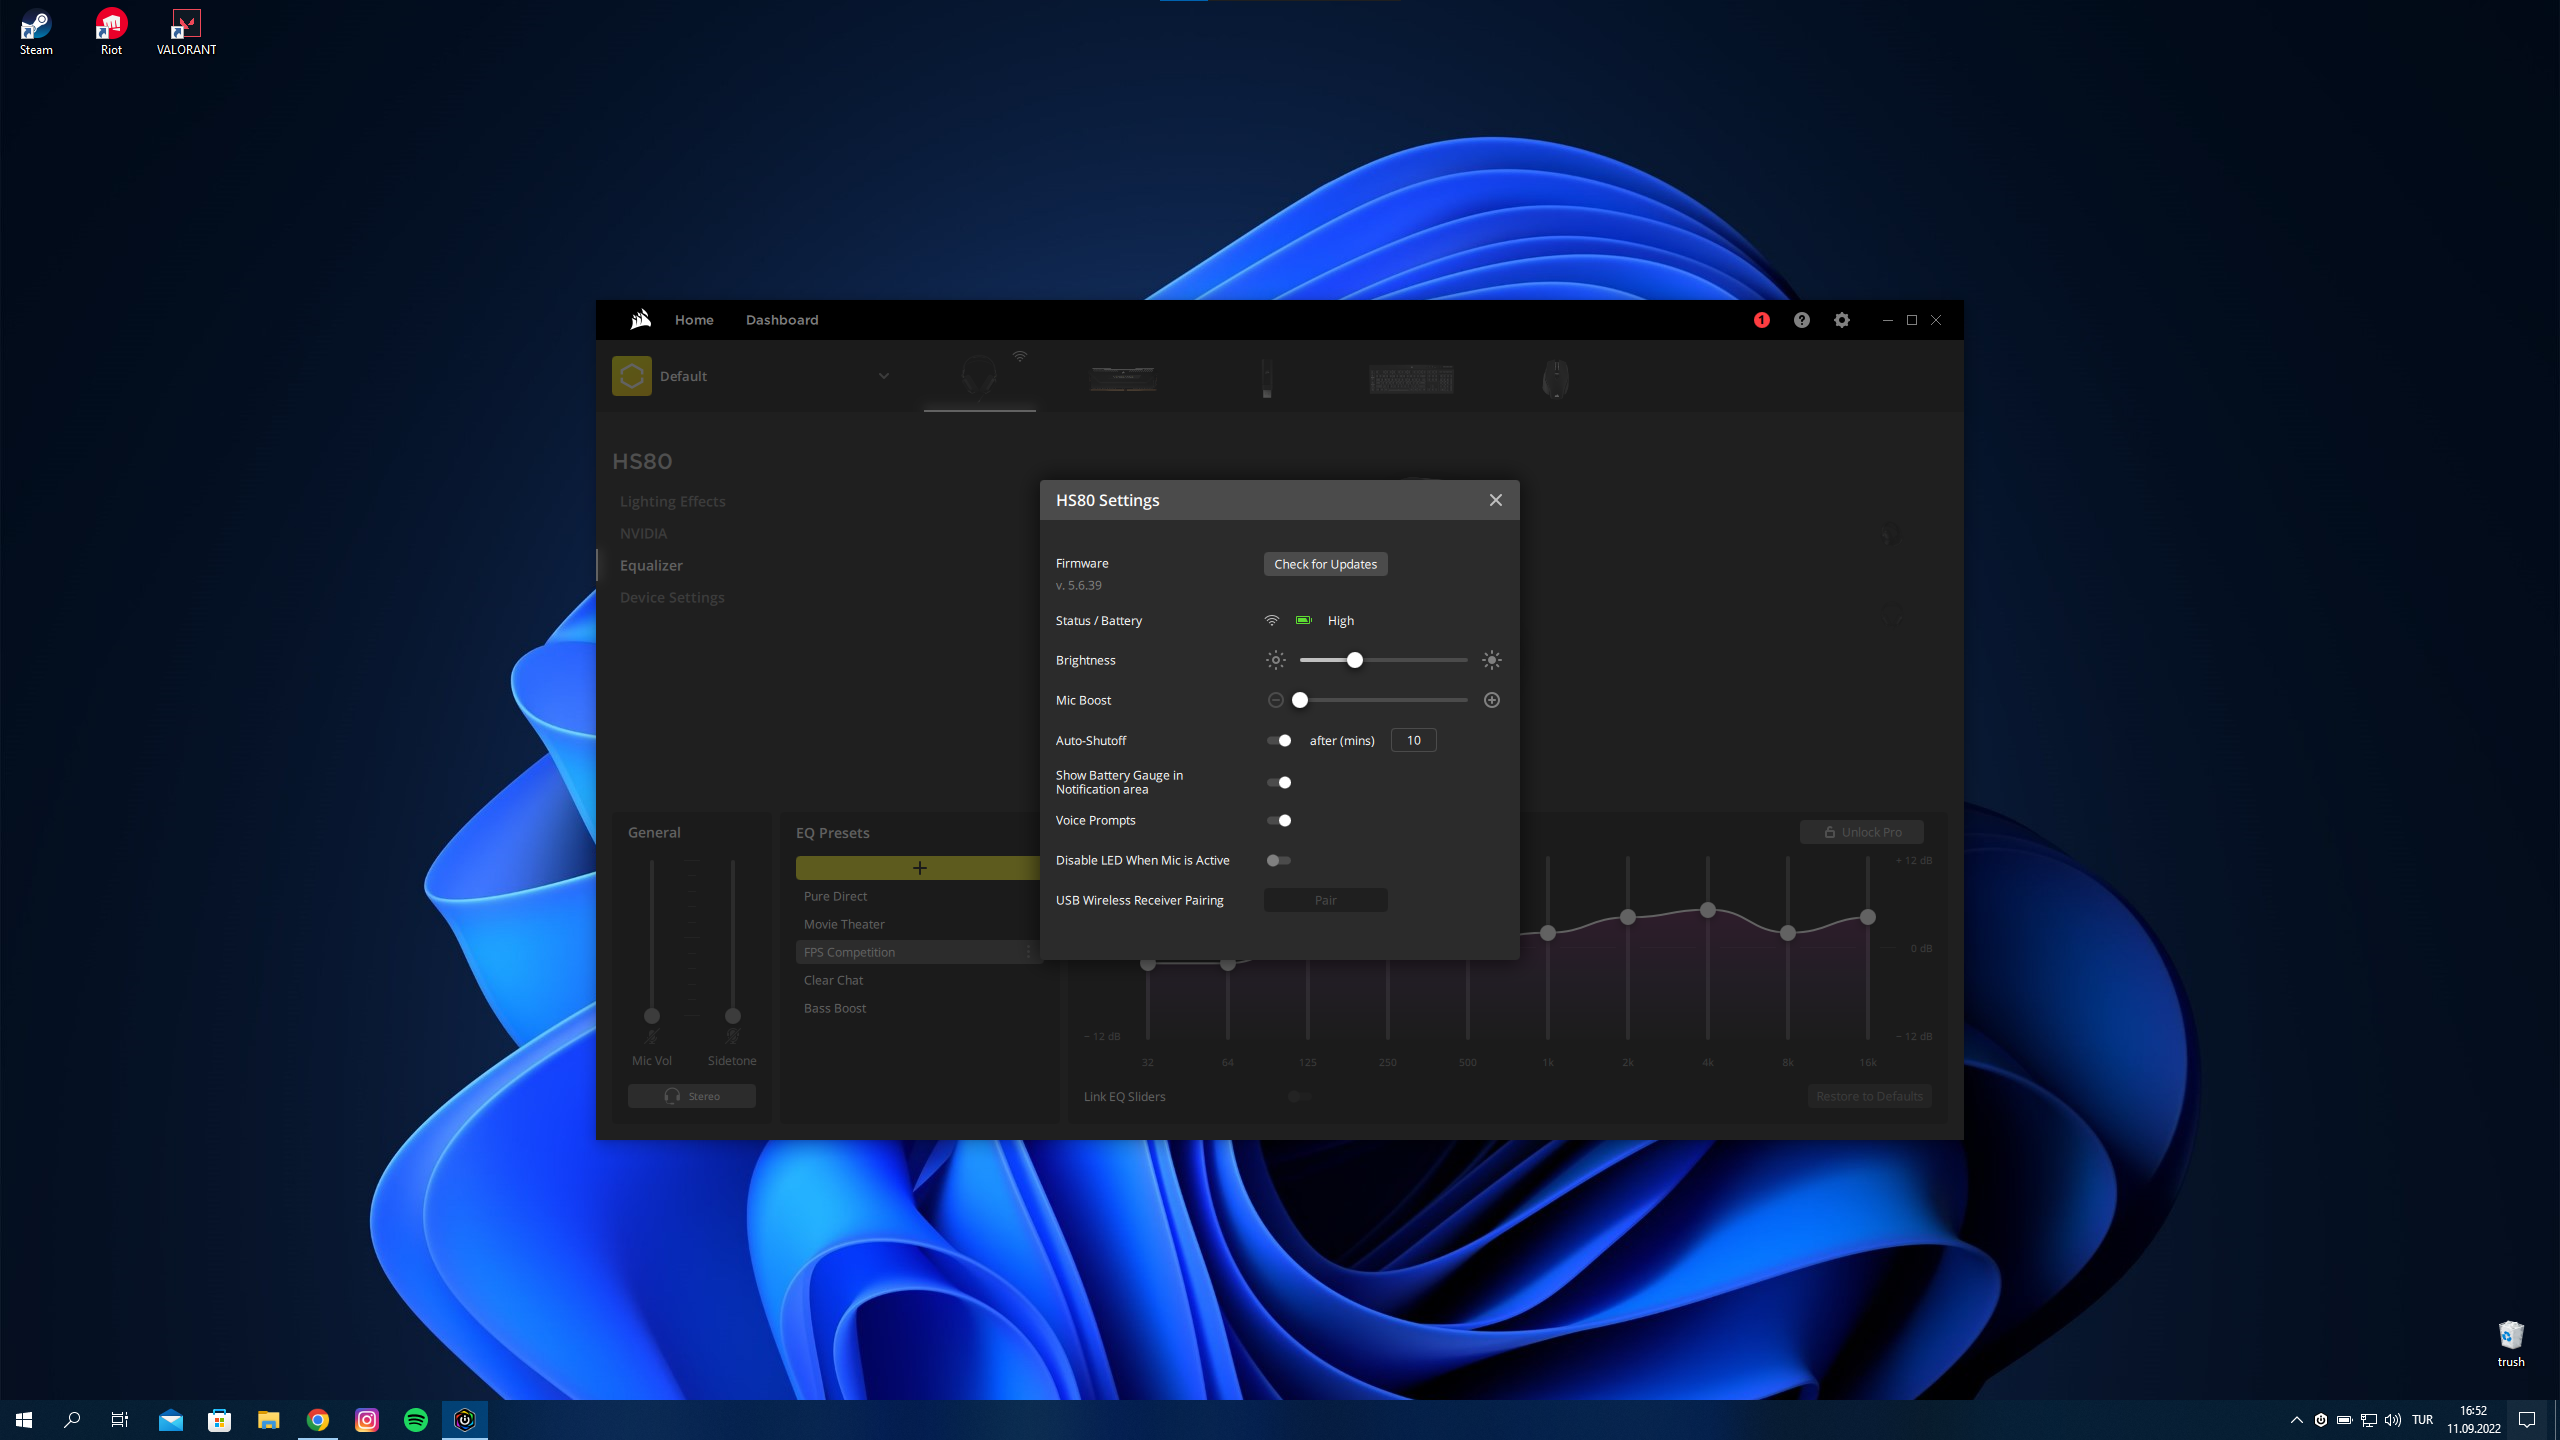
Task: Open the Dashboard tab
Action: (x=781, y=320)
